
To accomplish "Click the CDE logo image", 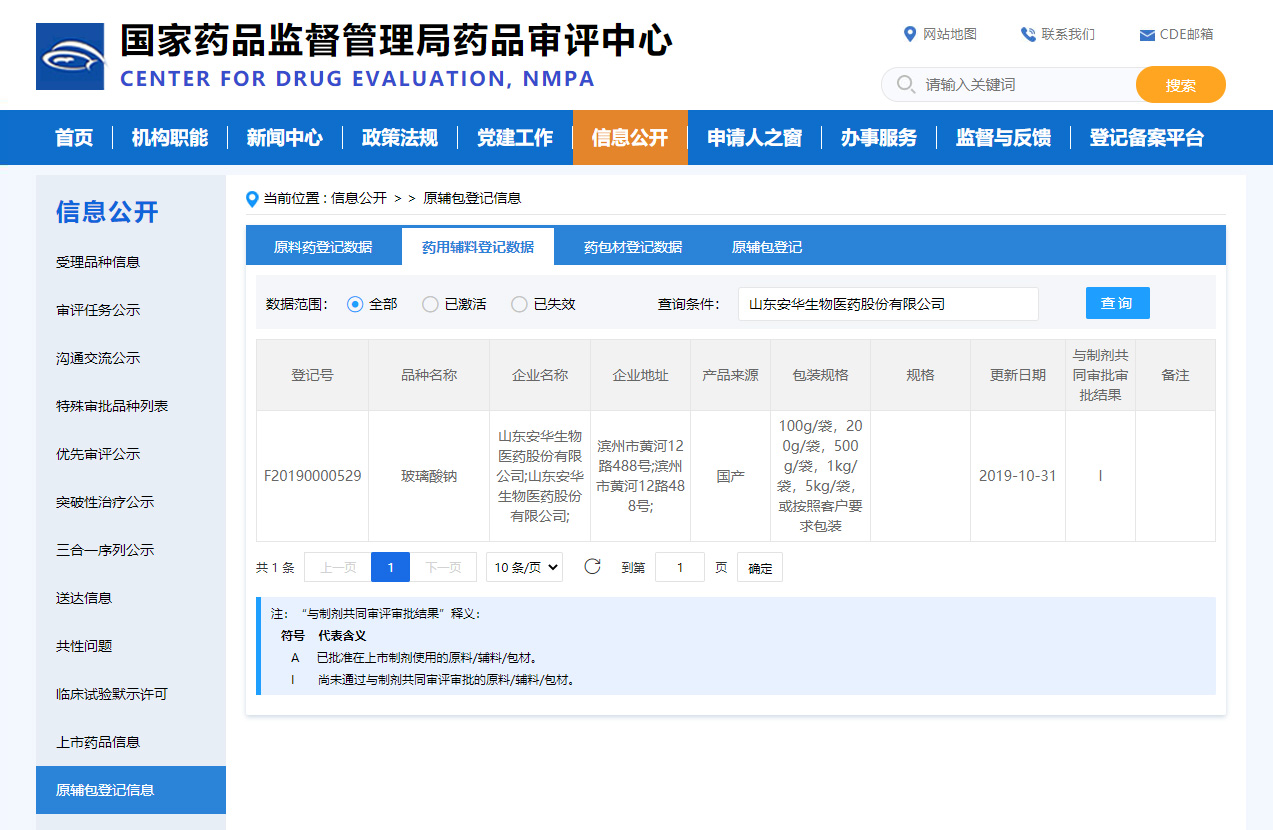I will point(70,56).
